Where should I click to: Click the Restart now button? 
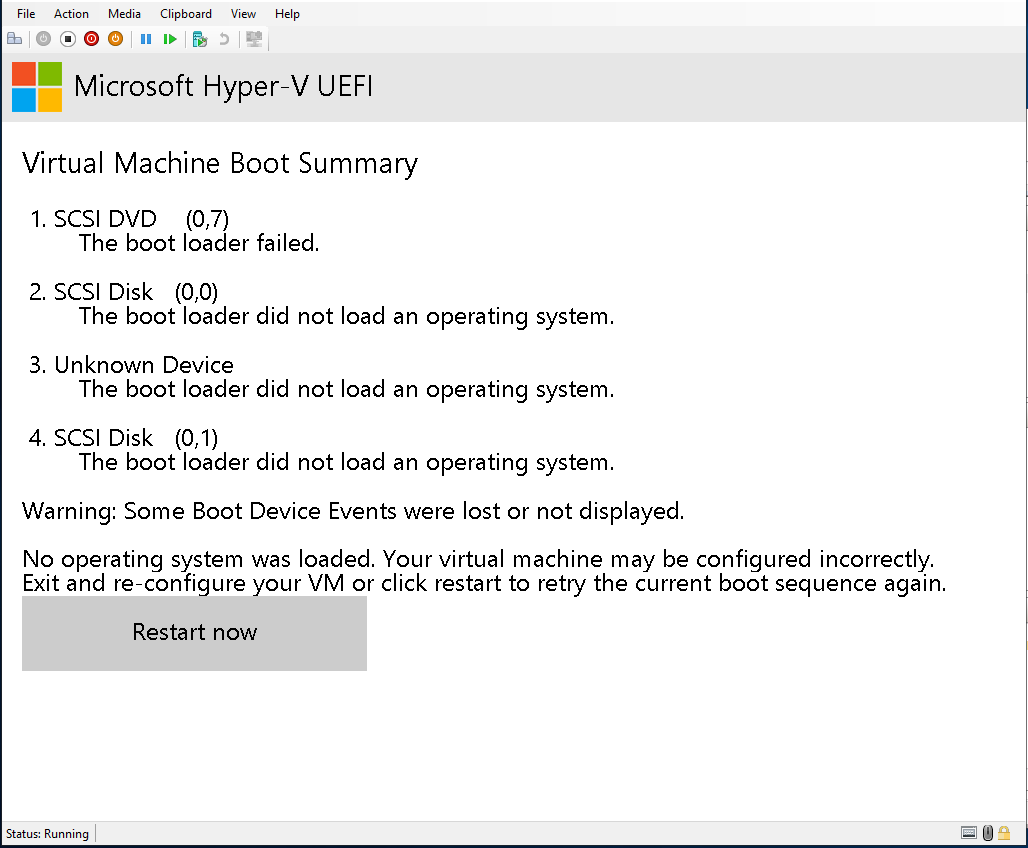click(x=194, y=633)
